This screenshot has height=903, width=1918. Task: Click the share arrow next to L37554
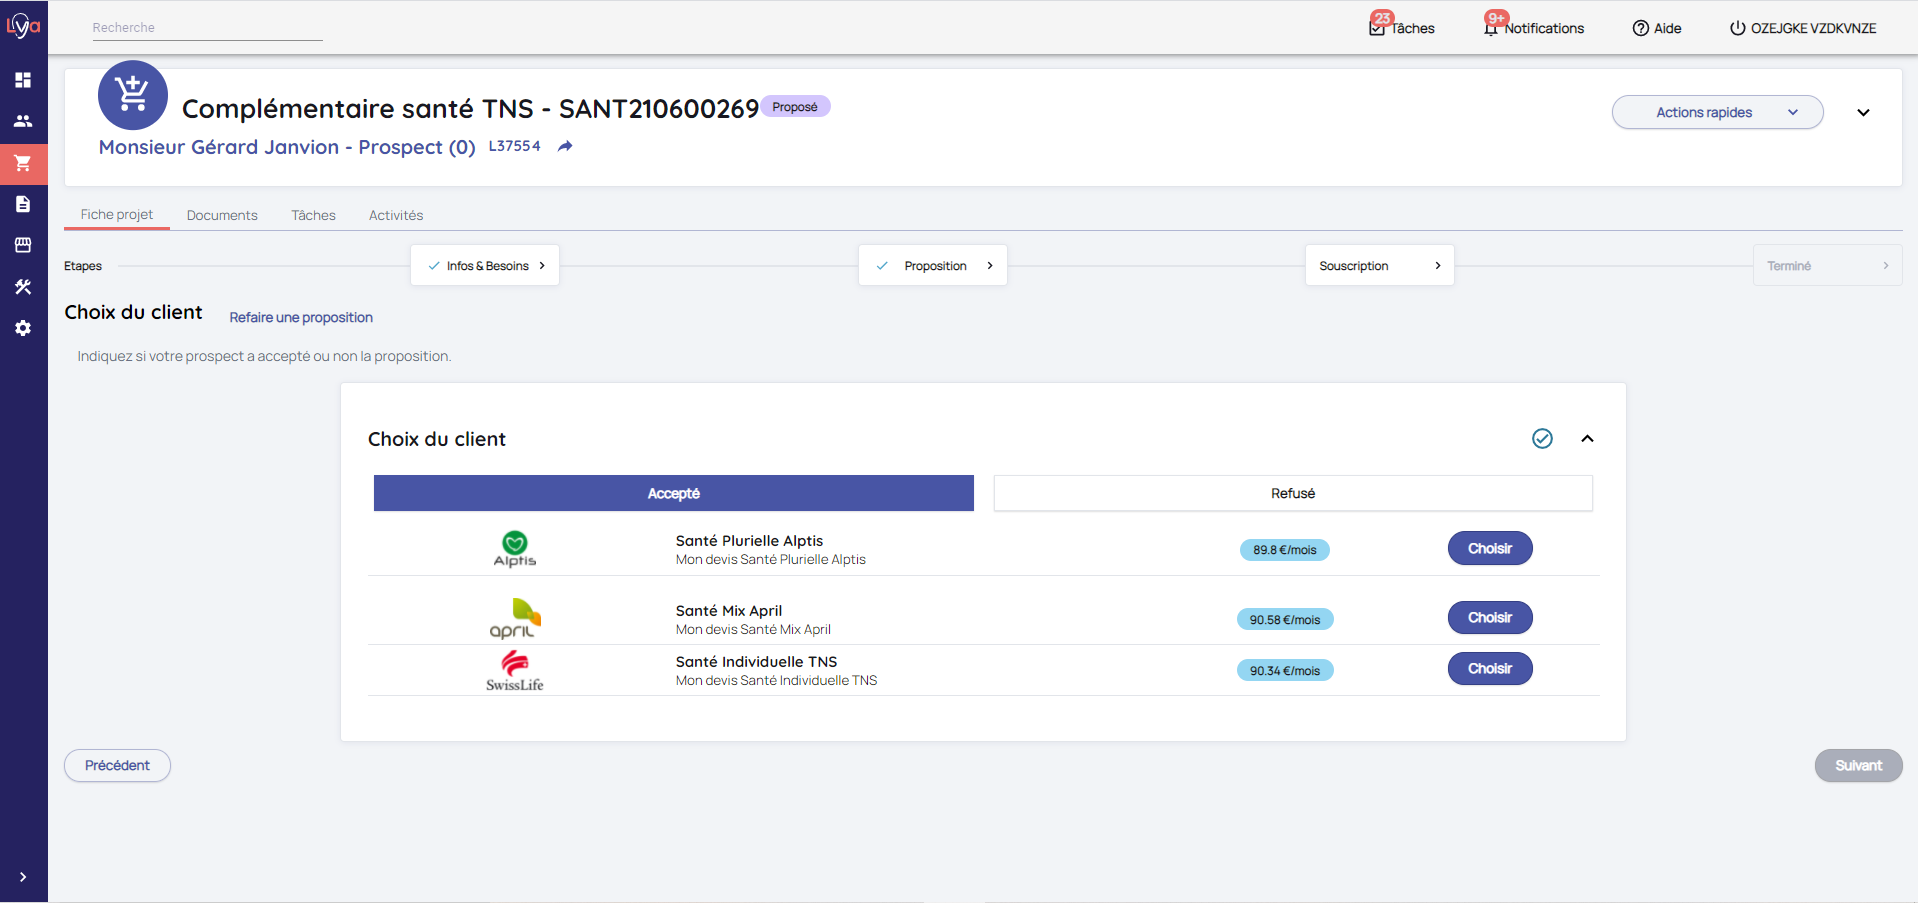(x=565, y=146)
